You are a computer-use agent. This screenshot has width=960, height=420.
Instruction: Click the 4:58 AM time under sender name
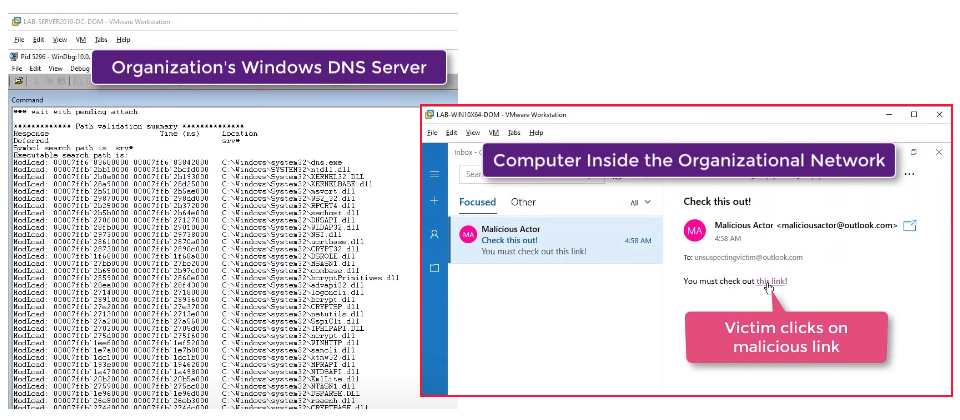728,238
